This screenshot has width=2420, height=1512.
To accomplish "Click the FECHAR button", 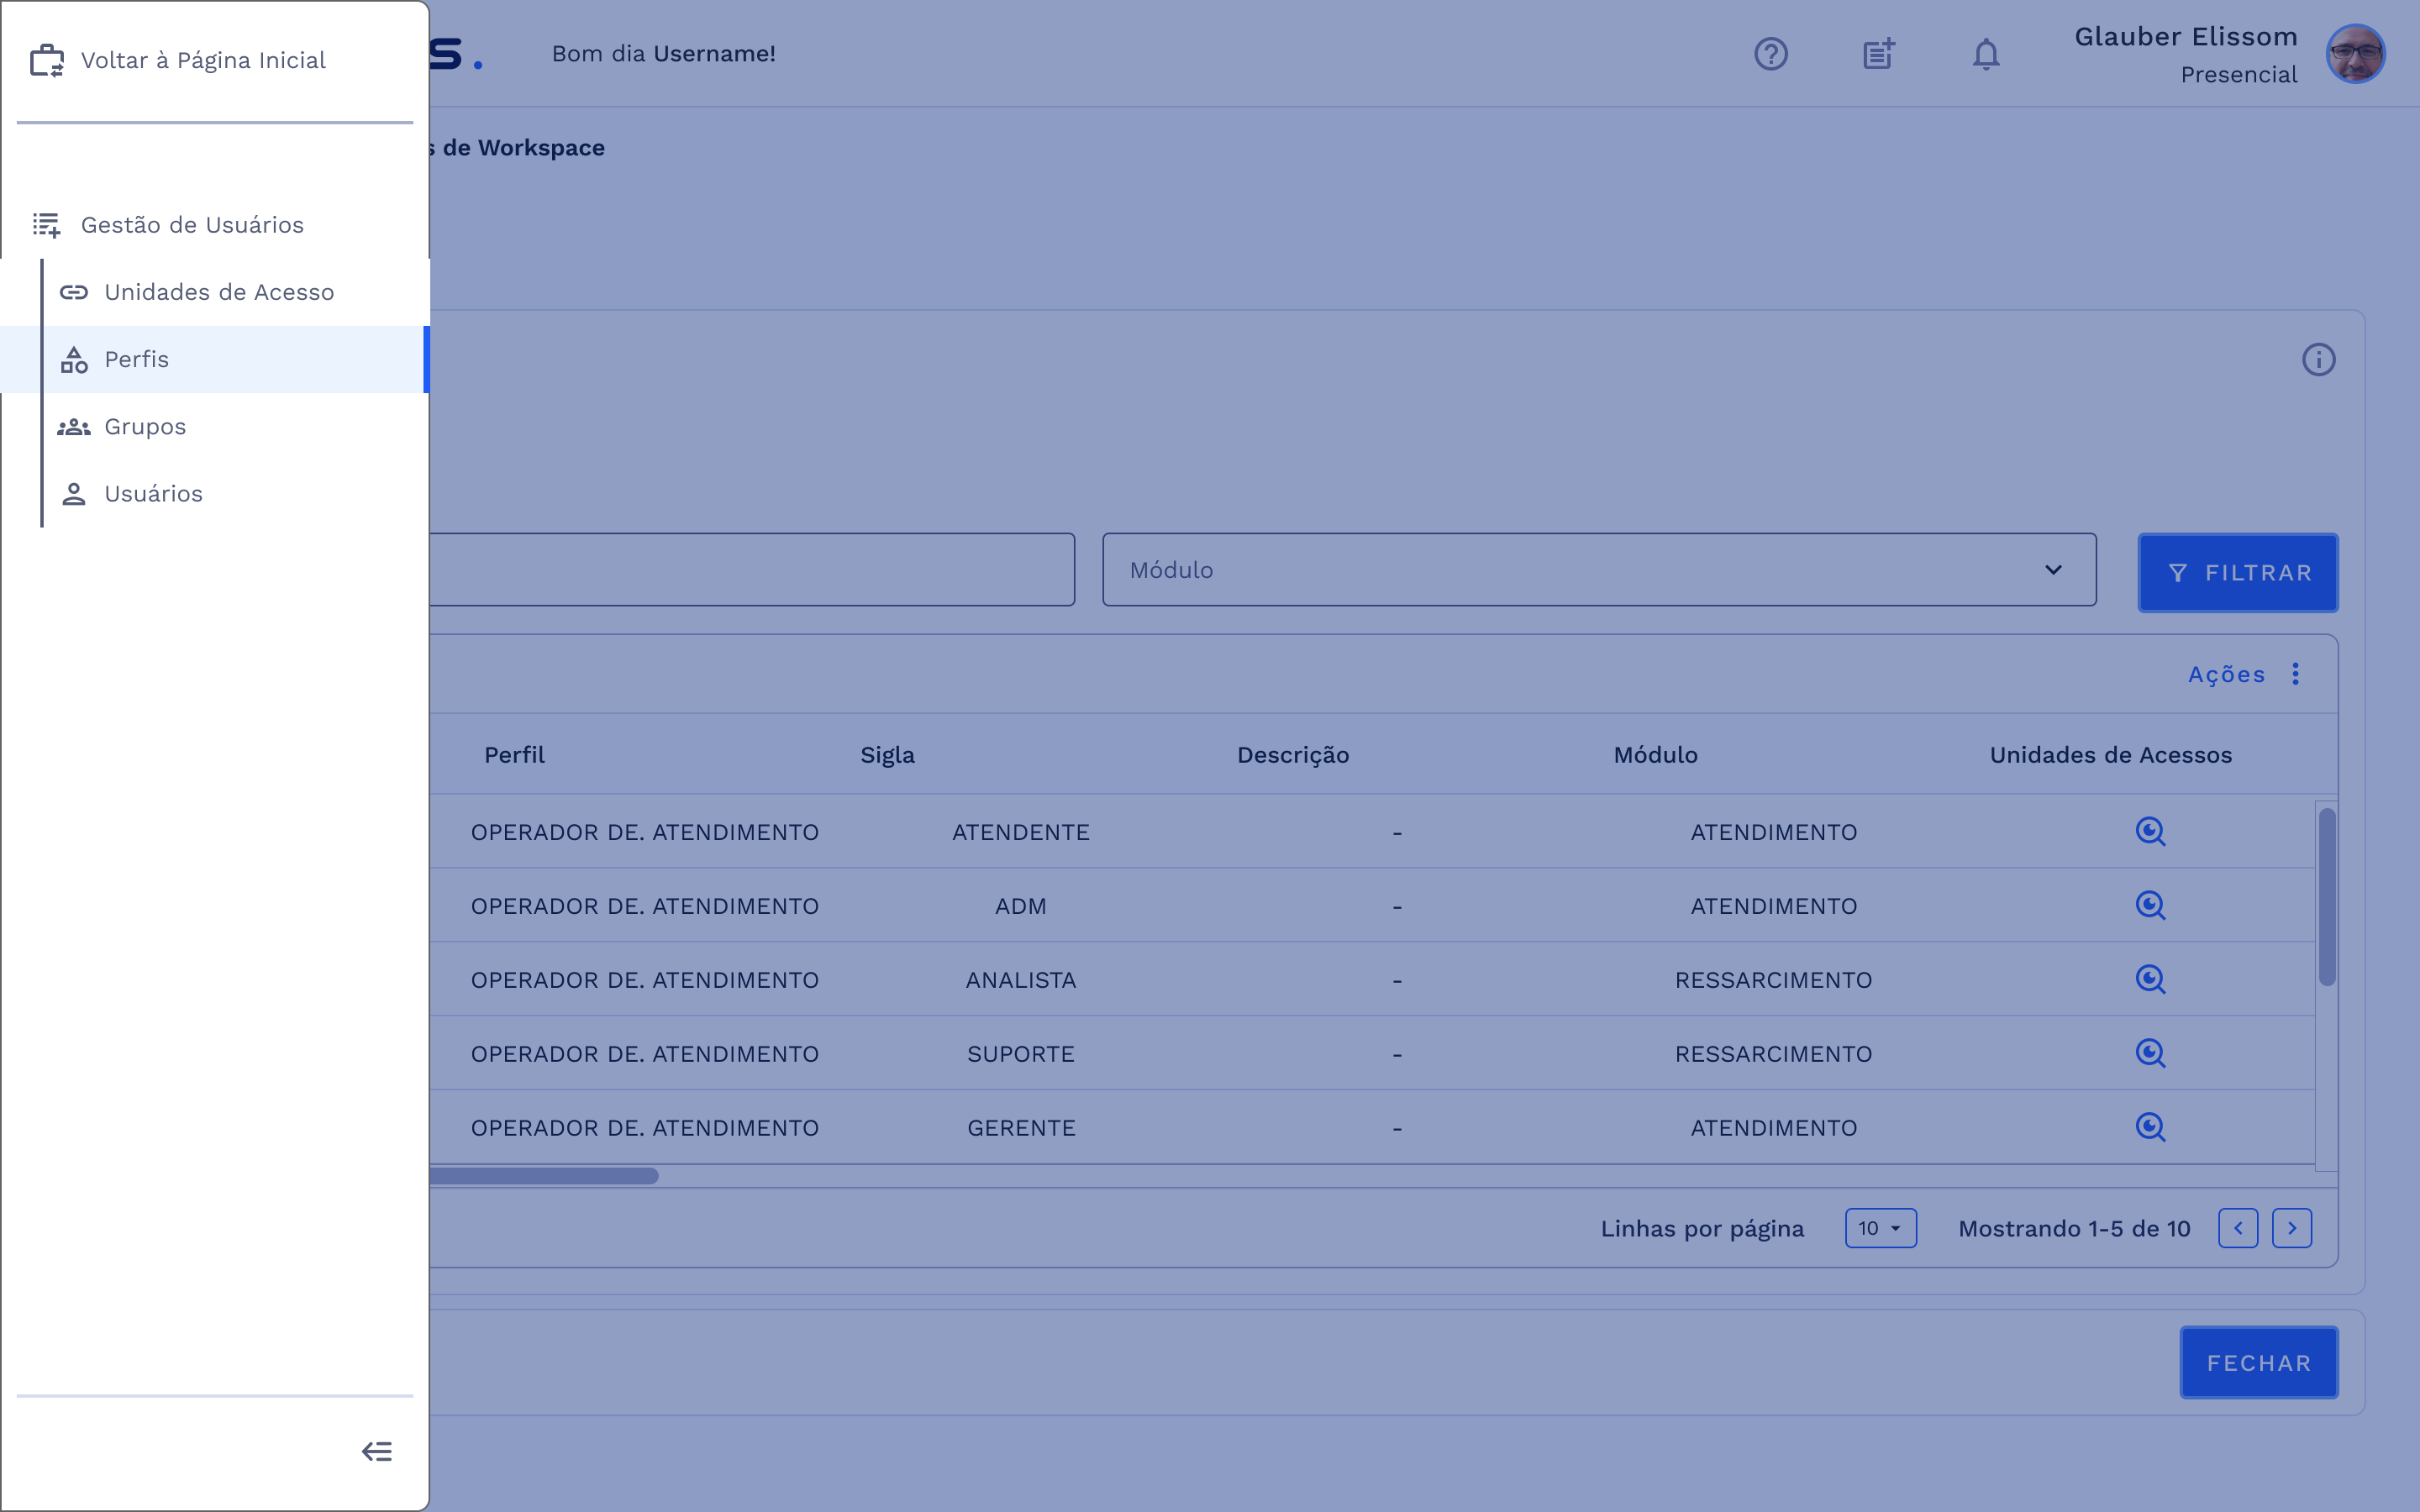I will tap(2258, 1363).
